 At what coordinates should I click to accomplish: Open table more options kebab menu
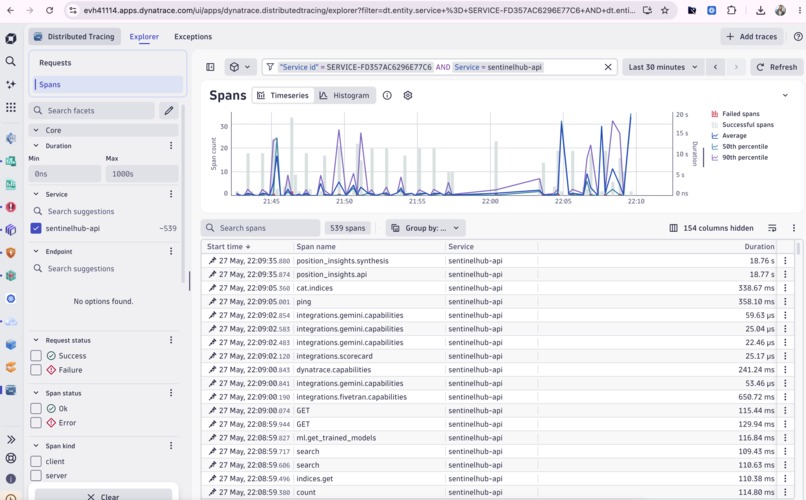point(794,228)
